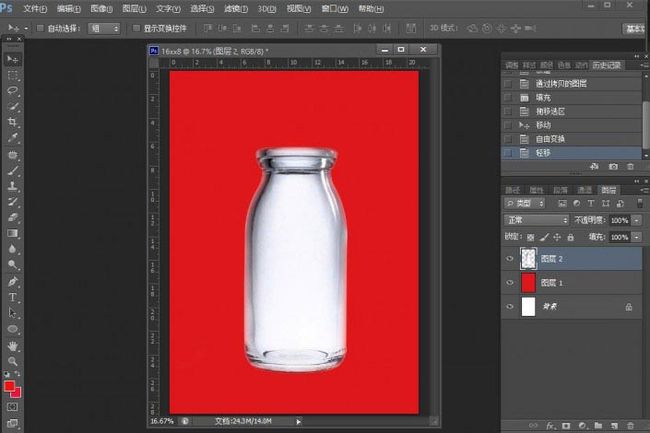Select the Crop tool
The image size is (650, 433).
click(12, 122)
